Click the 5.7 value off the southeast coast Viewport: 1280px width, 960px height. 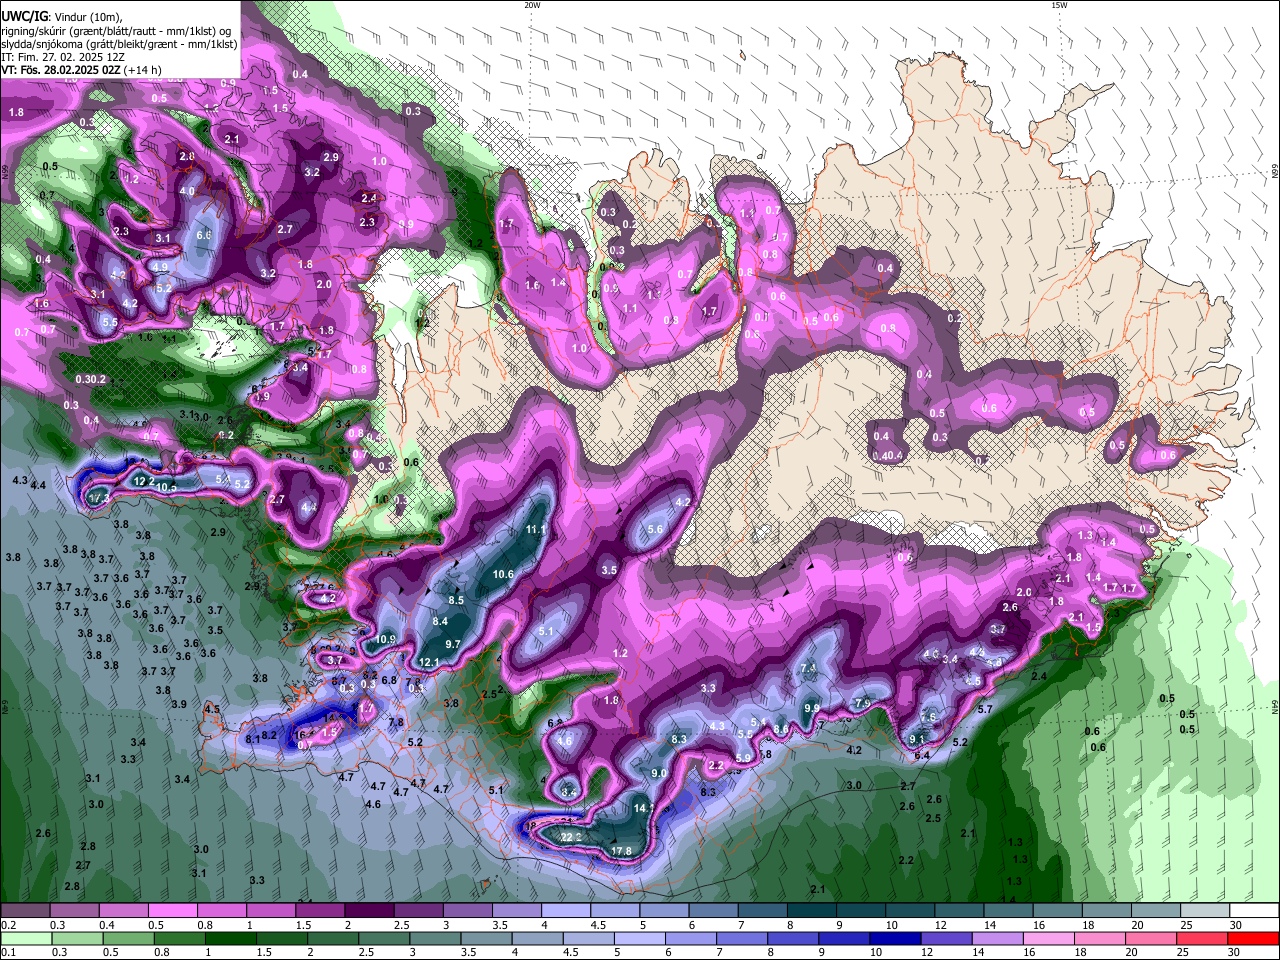coord(985,710)
